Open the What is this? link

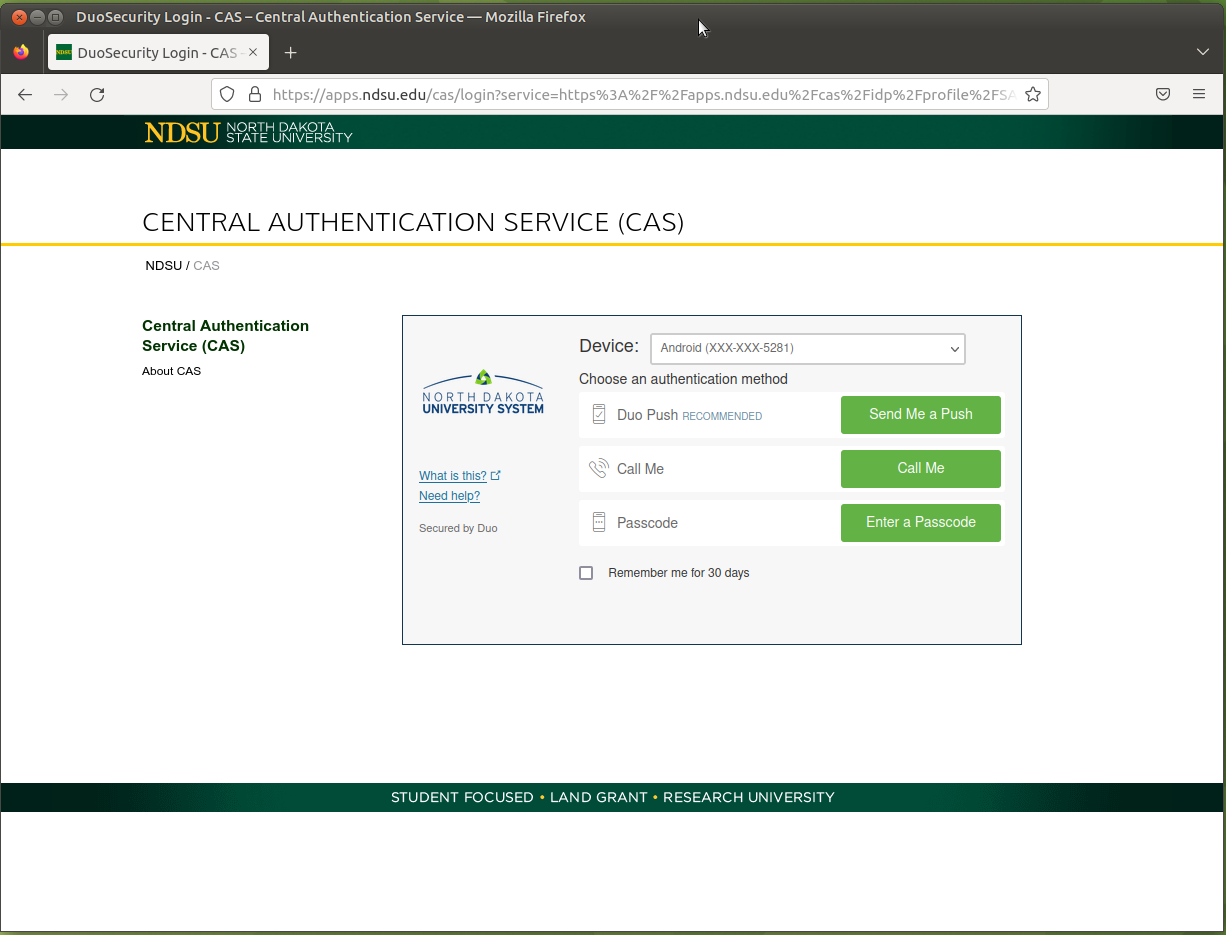tap(453, 476)
